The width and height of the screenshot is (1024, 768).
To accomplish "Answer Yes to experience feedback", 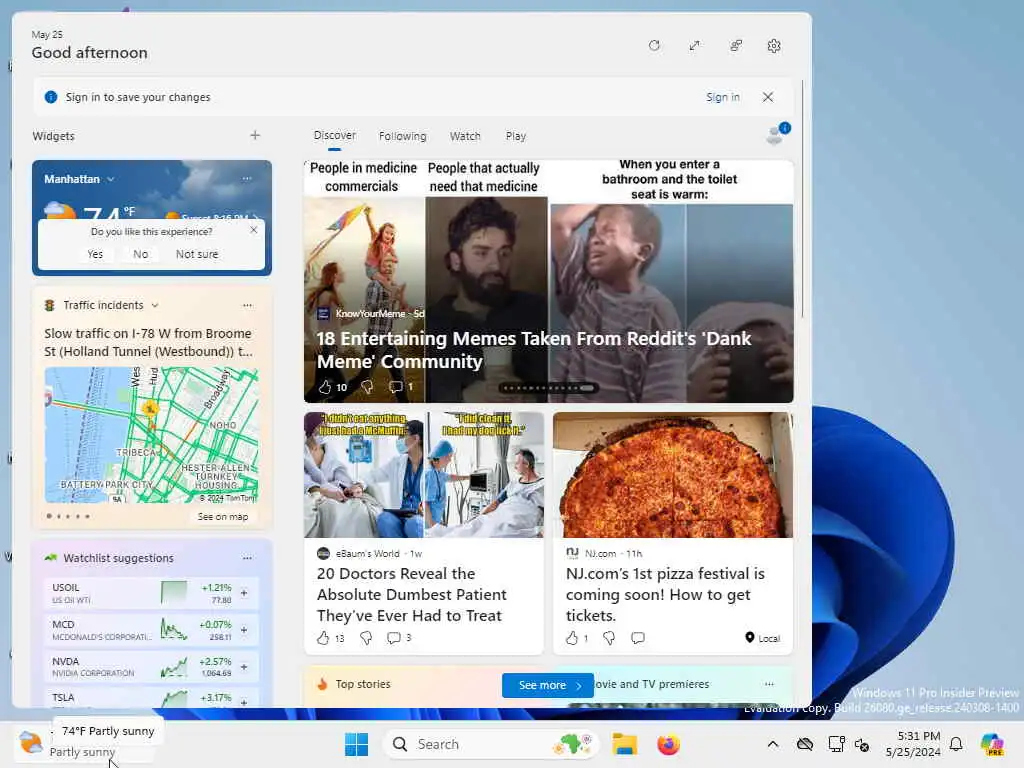I will point(95,254).
